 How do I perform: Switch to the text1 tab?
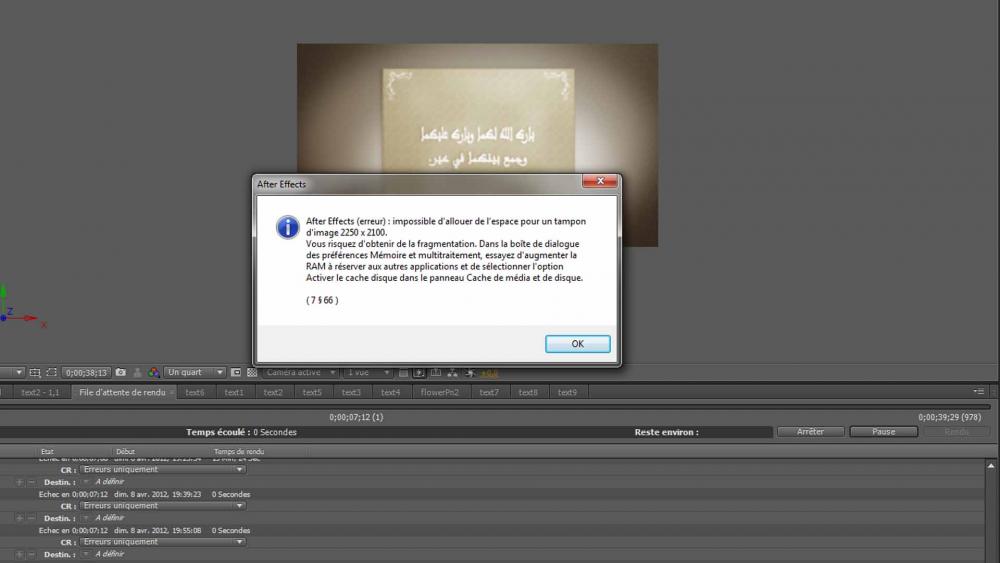pyautogui.click(x=233, y=392)
